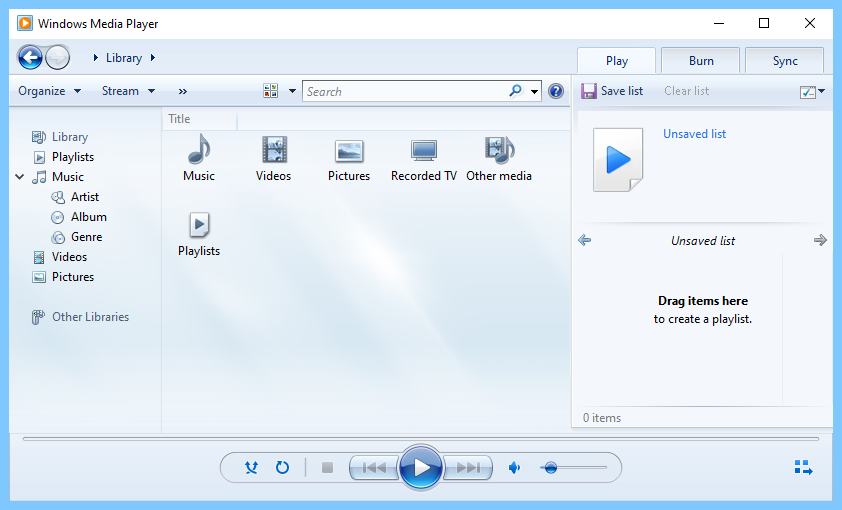Go to previous list arrow
Viewport: 842px width, 510px height.
coord(585,240)
